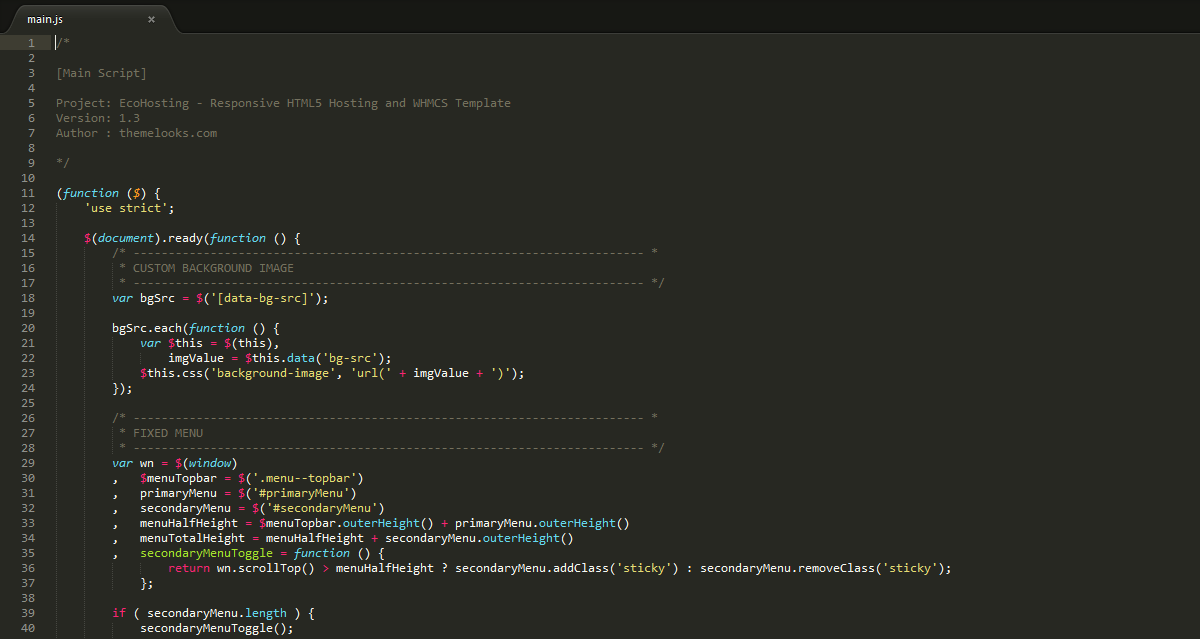Click line number 14 in the gutter

(x=28, y=238)
